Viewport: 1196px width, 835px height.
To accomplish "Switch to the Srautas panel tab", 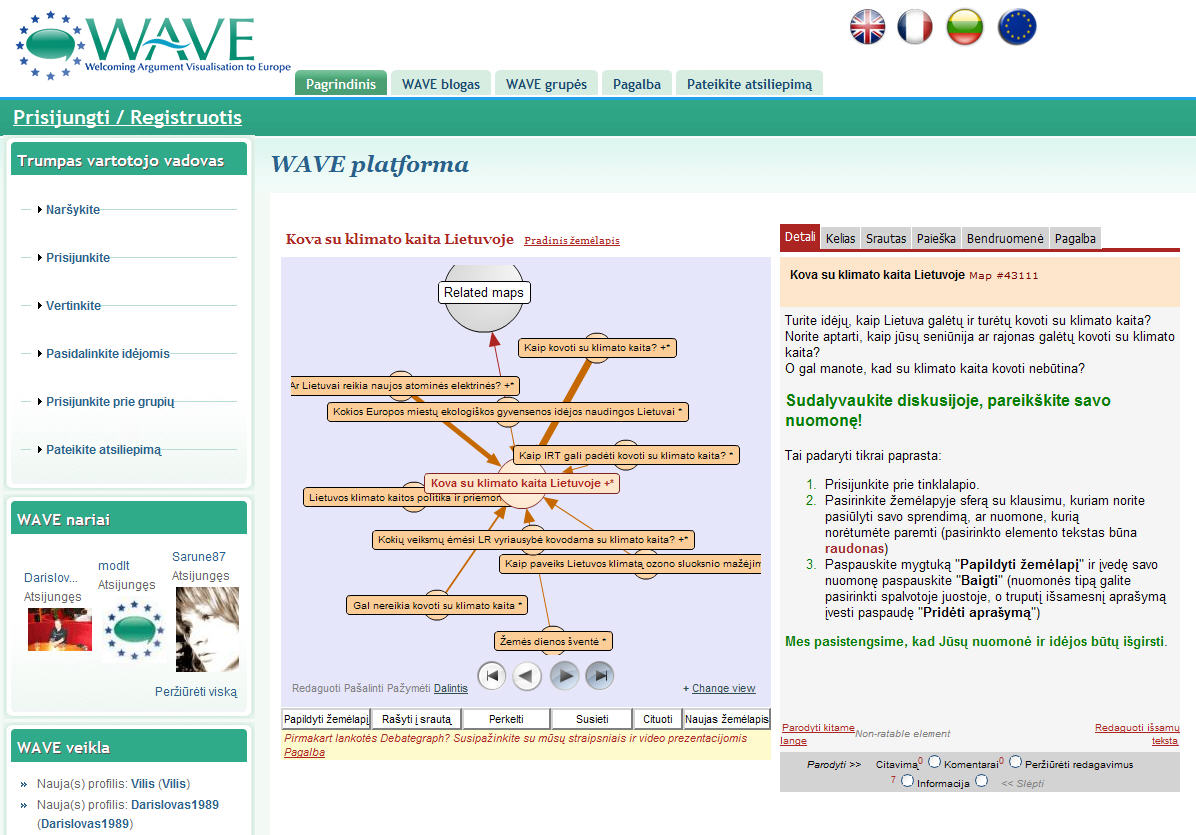I will (886, 239).
